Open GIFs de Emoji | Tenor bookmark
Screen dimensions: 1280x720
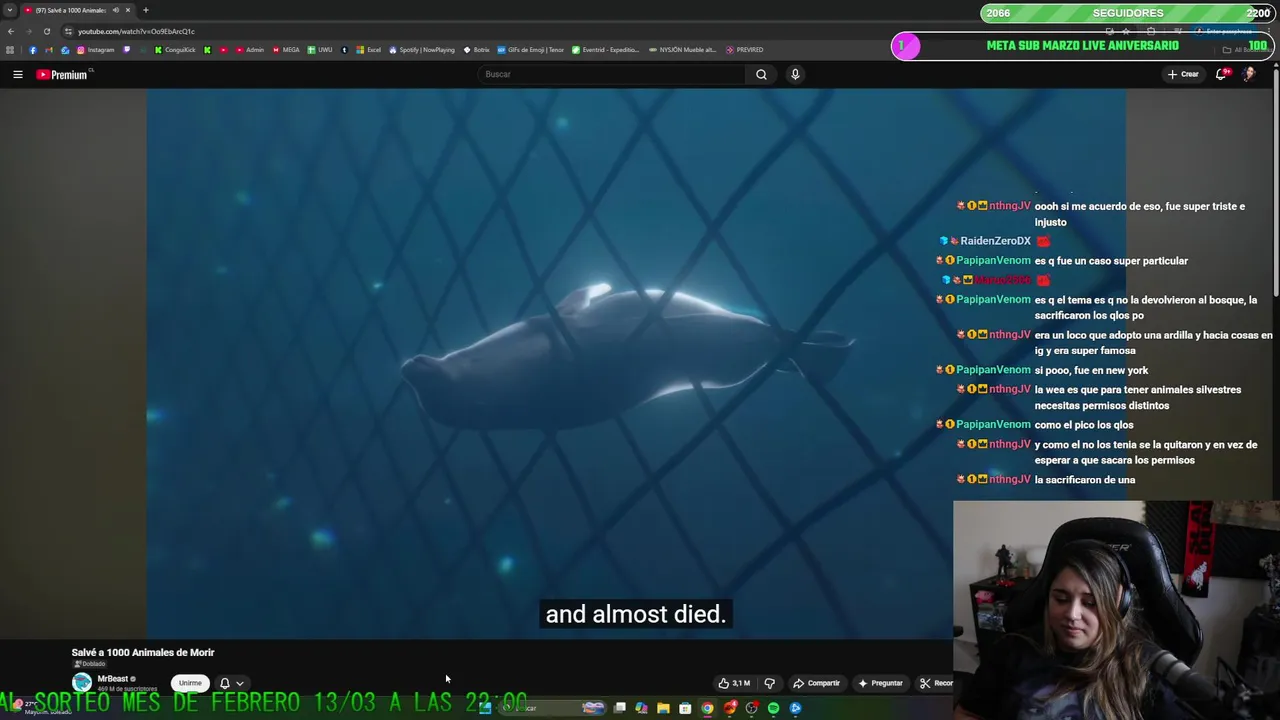pyautogui.click(x=531, y=50)
